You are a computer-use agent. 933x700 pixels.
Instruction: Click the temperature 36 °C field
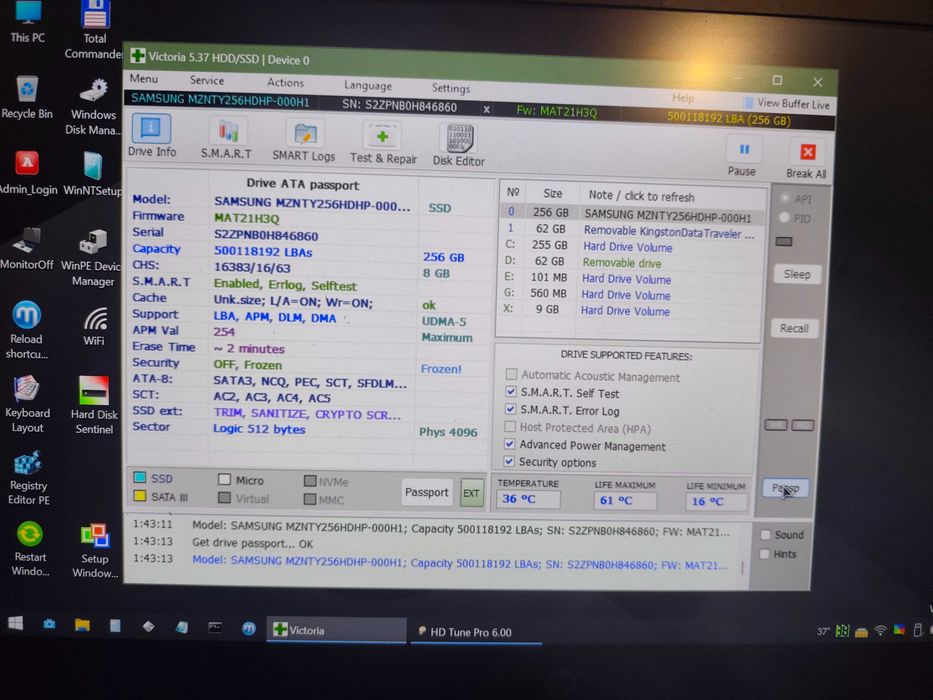528,499
